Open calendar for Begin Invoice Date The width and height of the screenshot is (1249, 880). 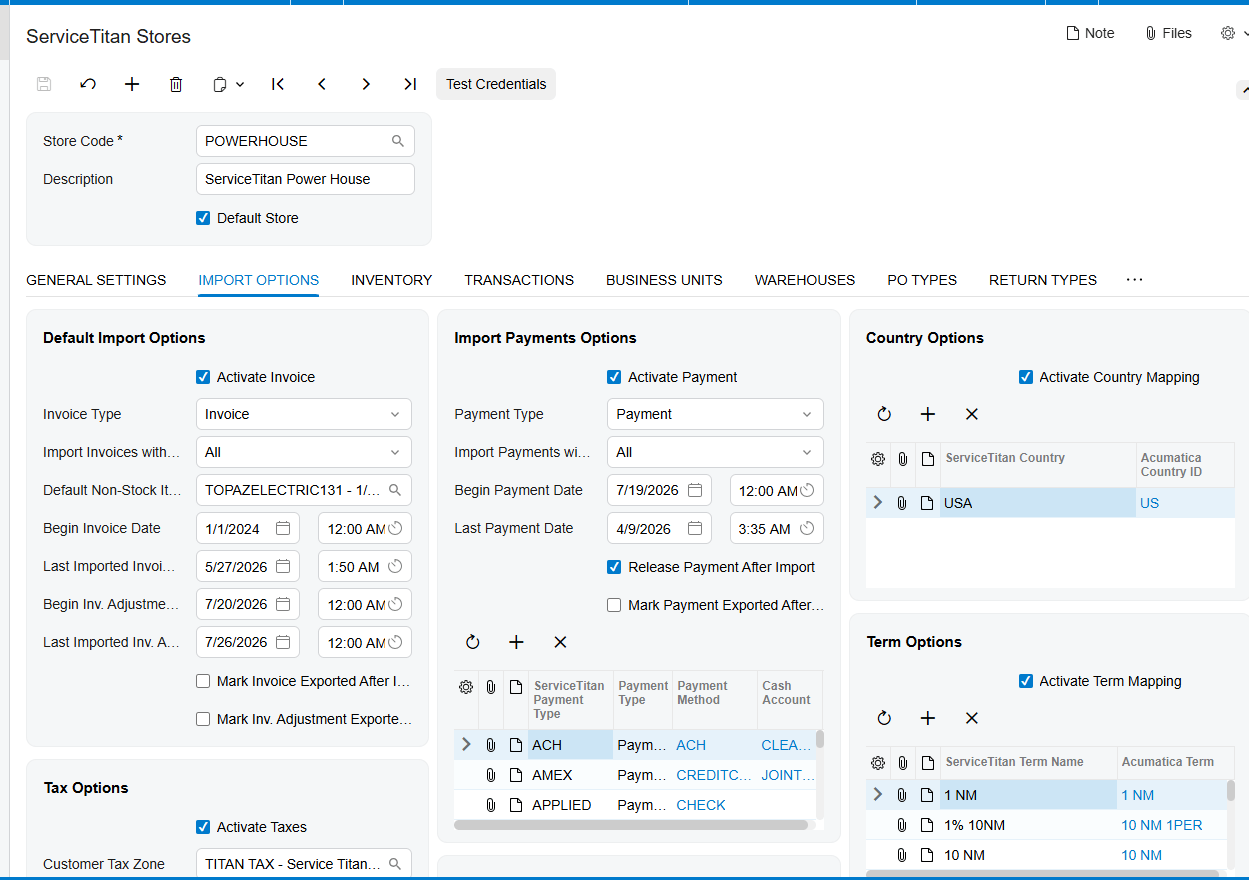tap(283, 528)
